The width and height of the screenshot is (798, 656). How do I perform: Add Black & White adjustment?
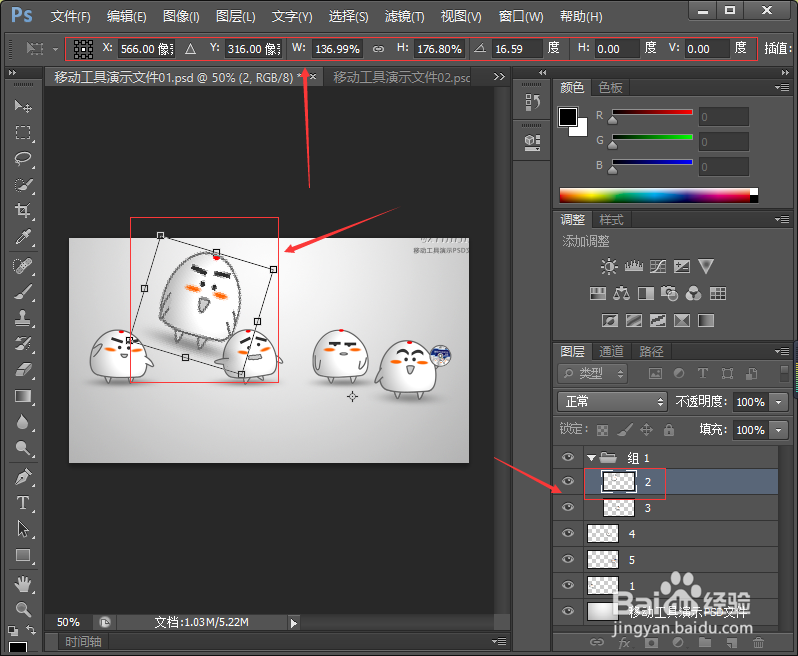[646, 293]
